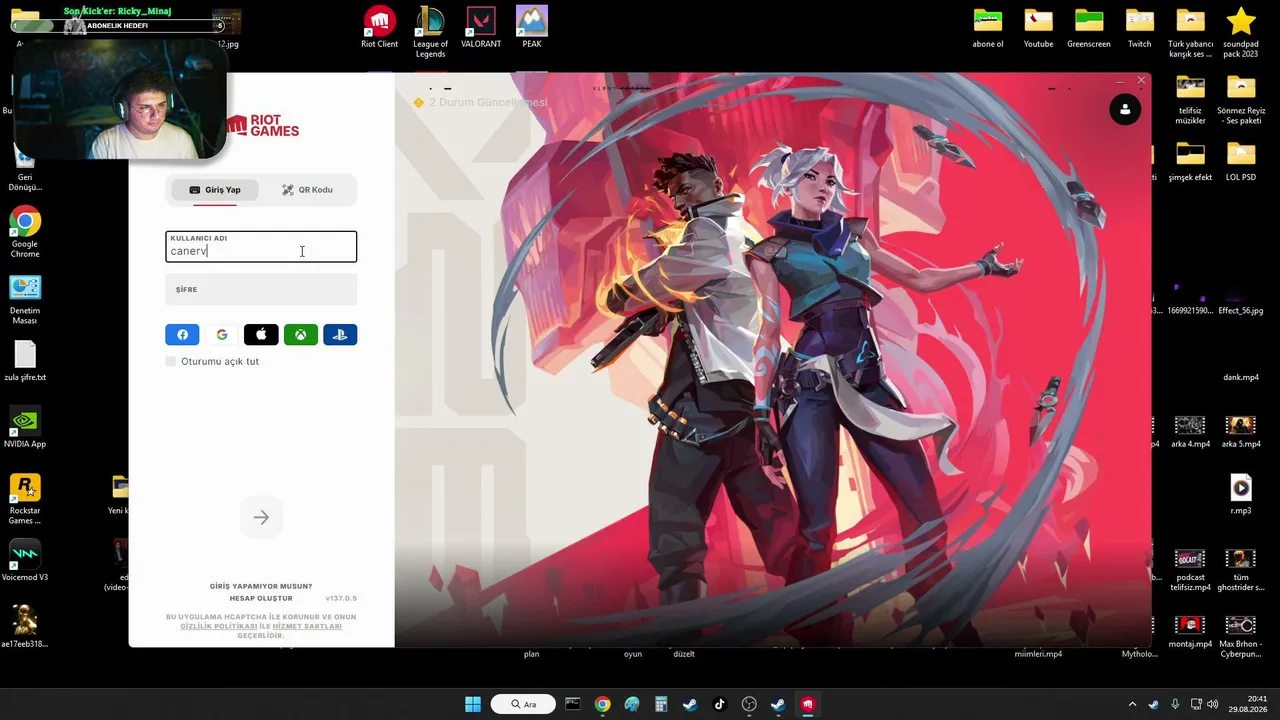The height and width of the screenshot is (720, 1280).
Task: Open the Giriş yapamıyor musun link
Action: 261,586
